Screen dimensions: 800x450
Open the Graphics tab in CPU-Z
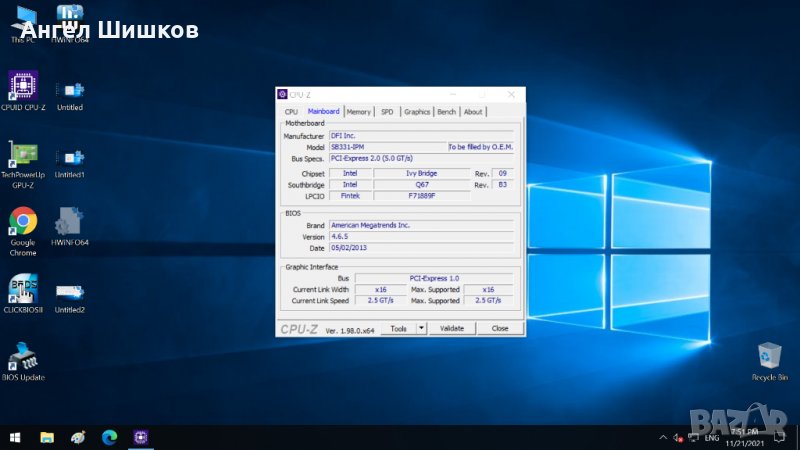[417, 112]
